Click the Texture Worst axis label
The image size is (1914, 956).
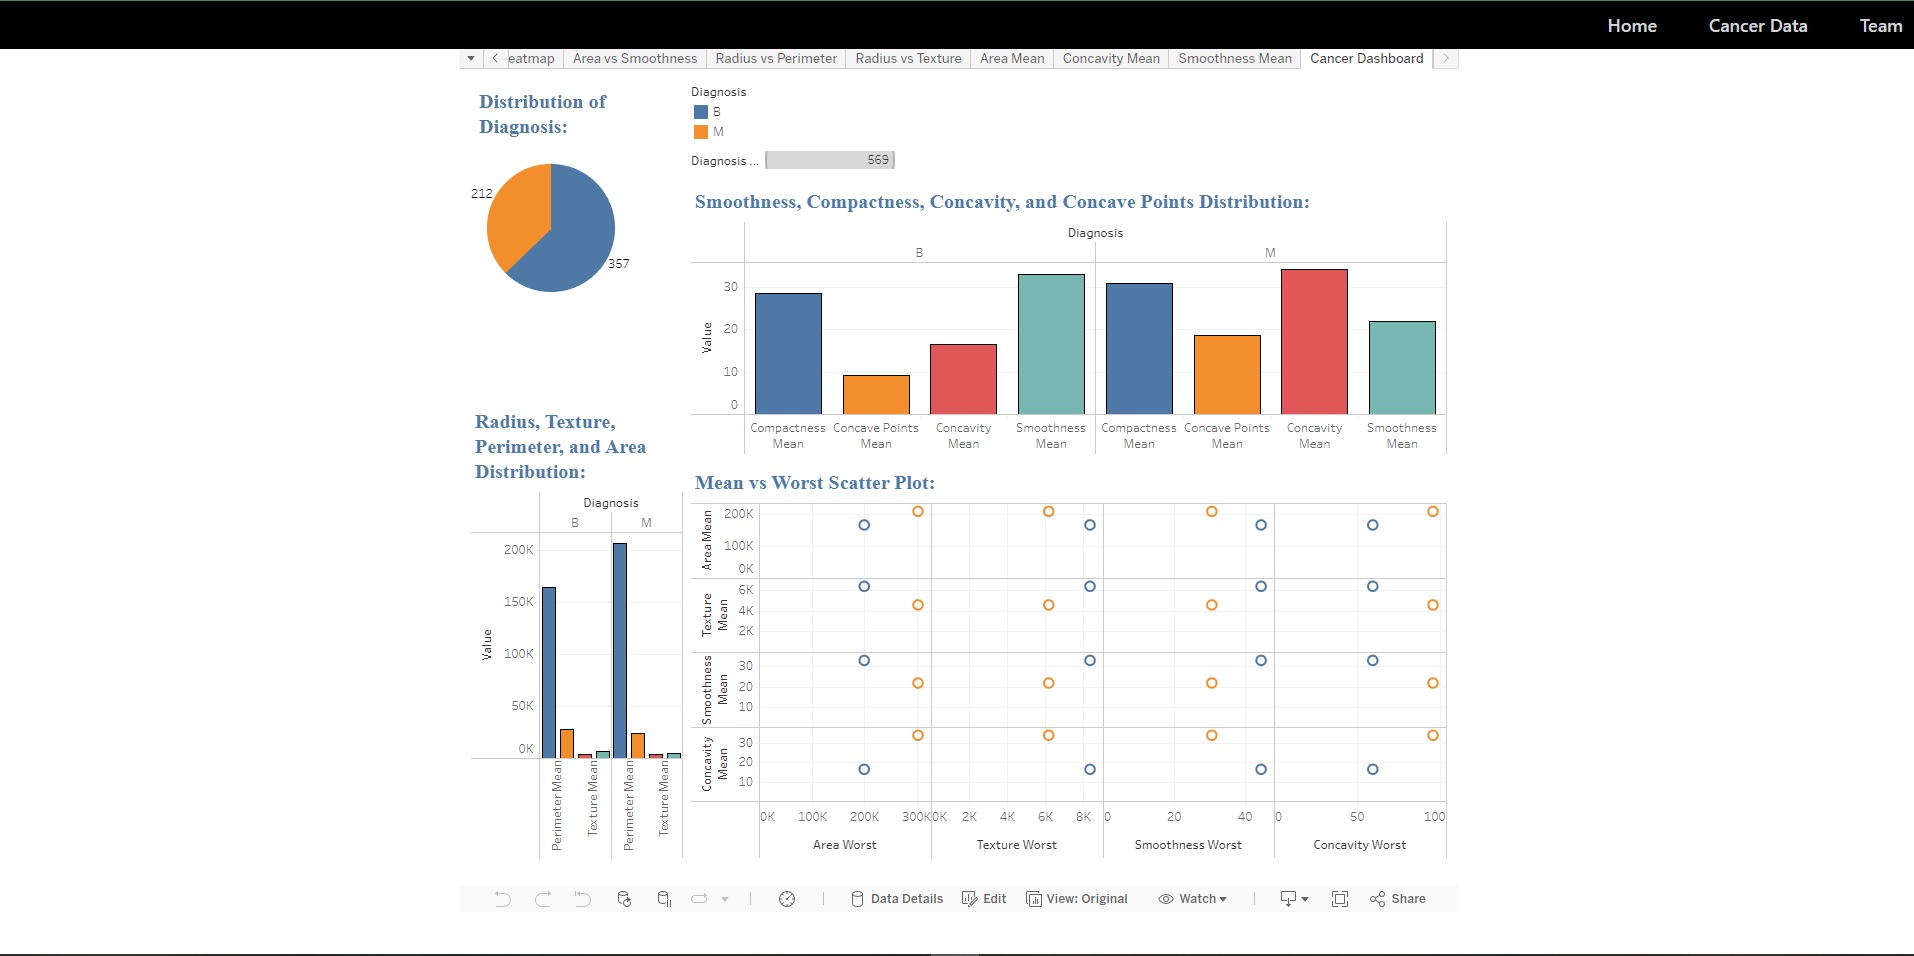pos(1017,845)
